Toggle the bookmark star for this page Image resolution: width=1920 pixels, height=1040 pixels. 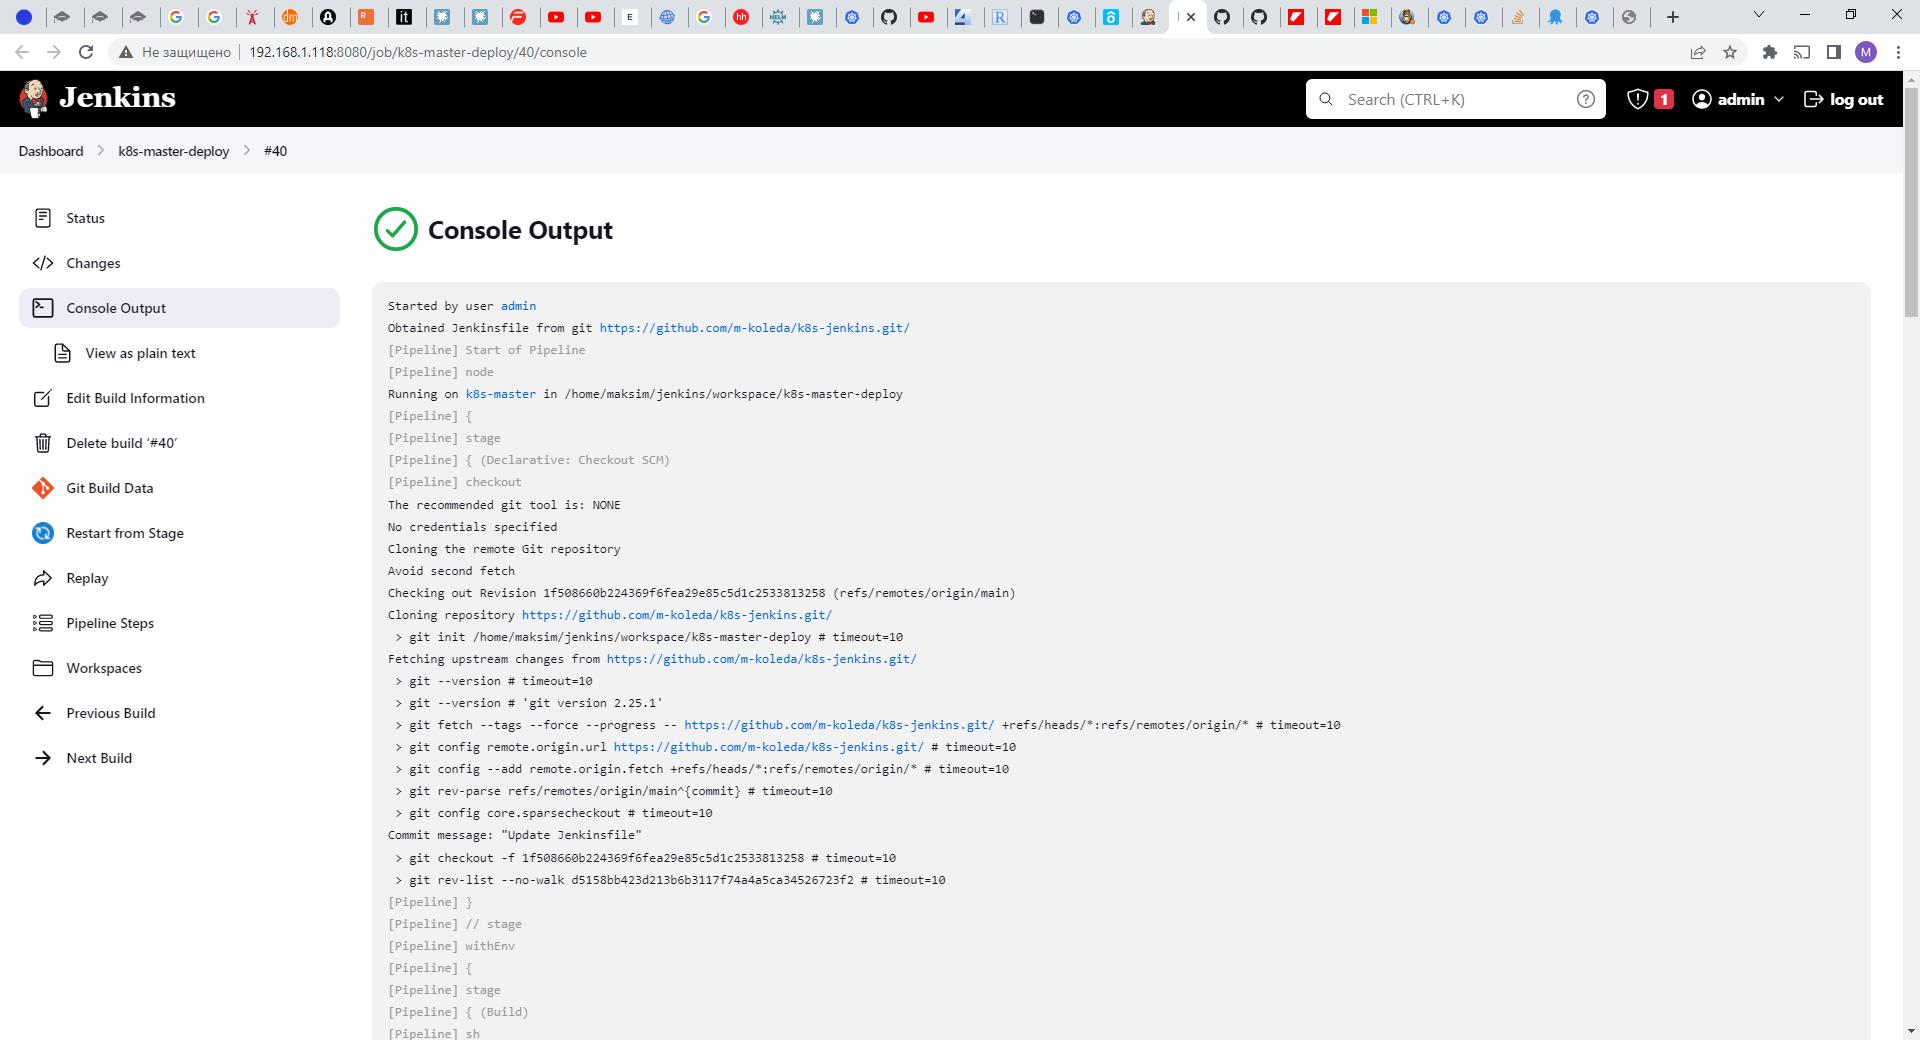point(1731,52)
